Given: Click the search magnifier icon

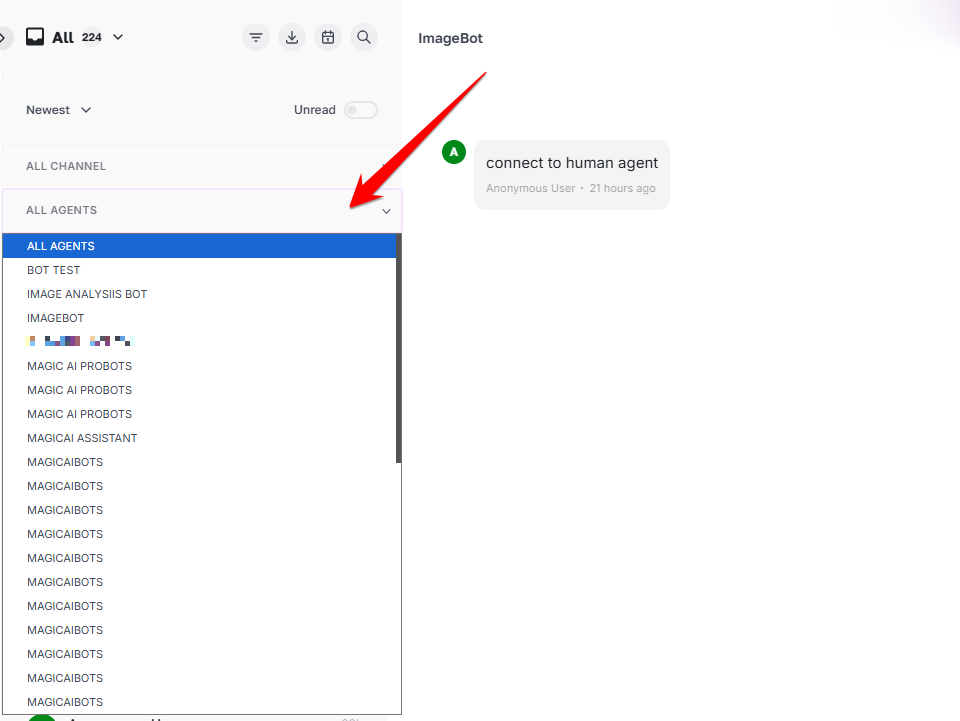Looking at the screenshot, I should (364, 37).
